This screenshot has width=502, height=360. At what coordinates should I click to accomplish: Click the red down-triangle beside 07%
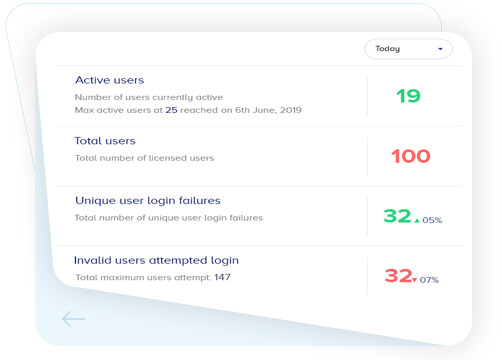pyautogui.click(x=414, y=280)
